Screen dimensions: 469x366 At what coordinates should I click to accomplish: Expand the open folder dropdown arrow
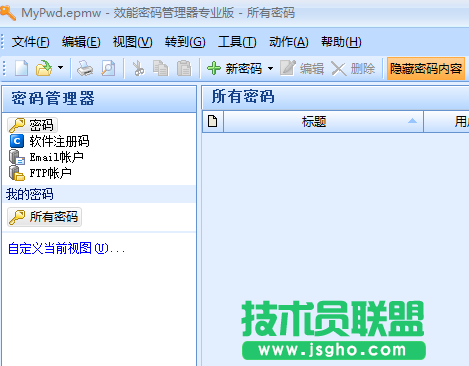pos(60,68)
